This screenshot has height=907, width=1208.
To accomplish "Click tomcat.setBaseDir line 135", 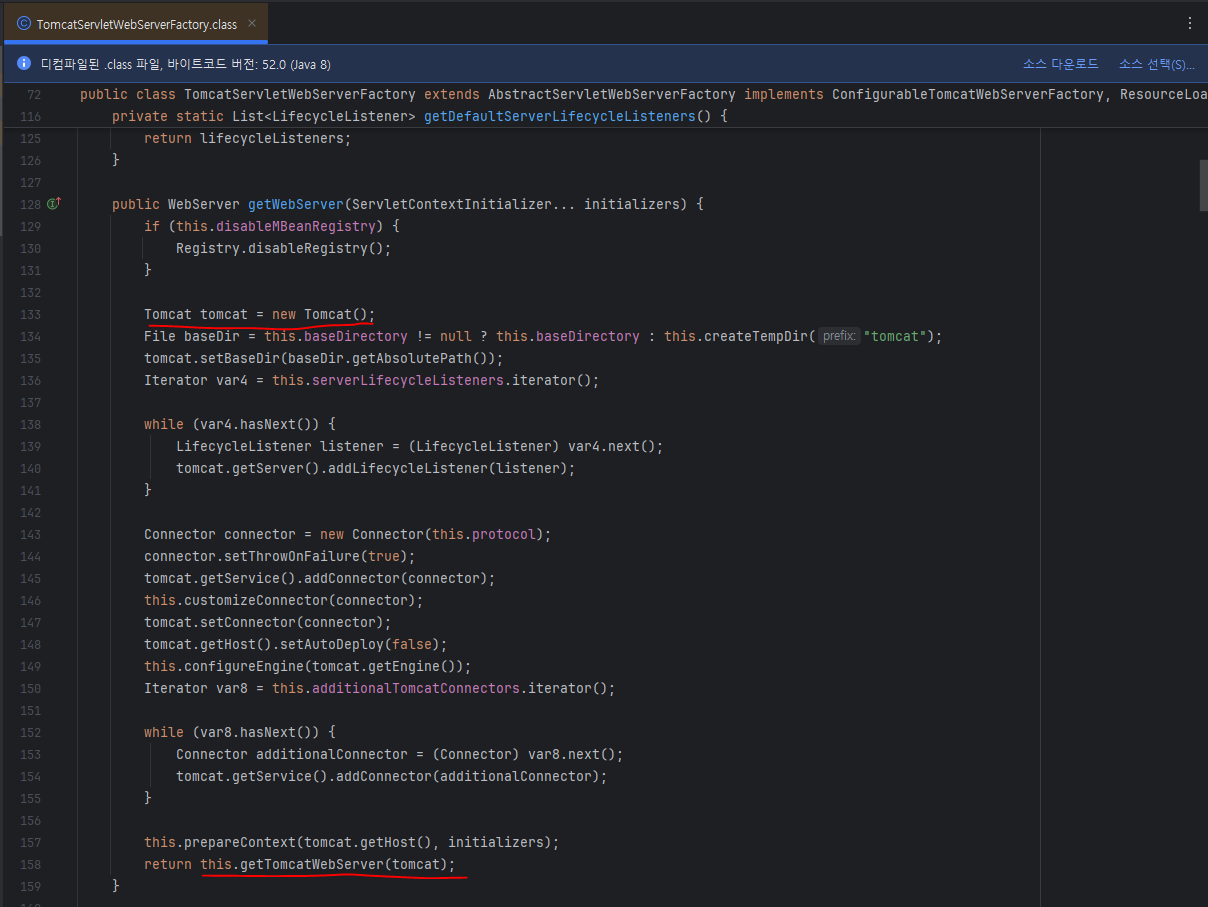I will [324, 358].
